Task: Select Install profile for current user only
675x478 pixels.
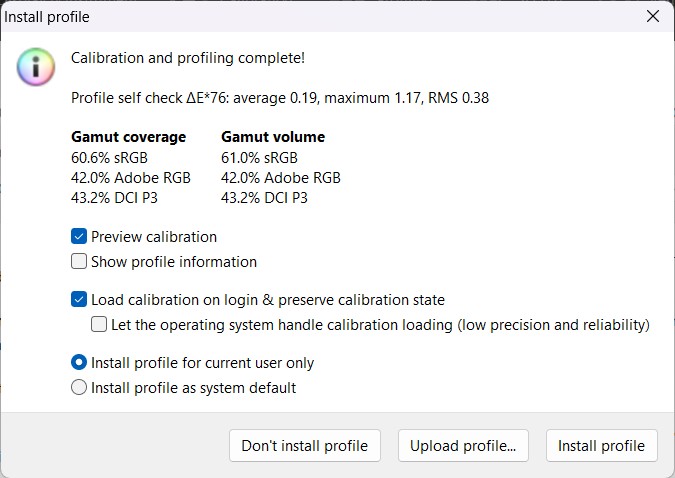Action: pos(79,363)
